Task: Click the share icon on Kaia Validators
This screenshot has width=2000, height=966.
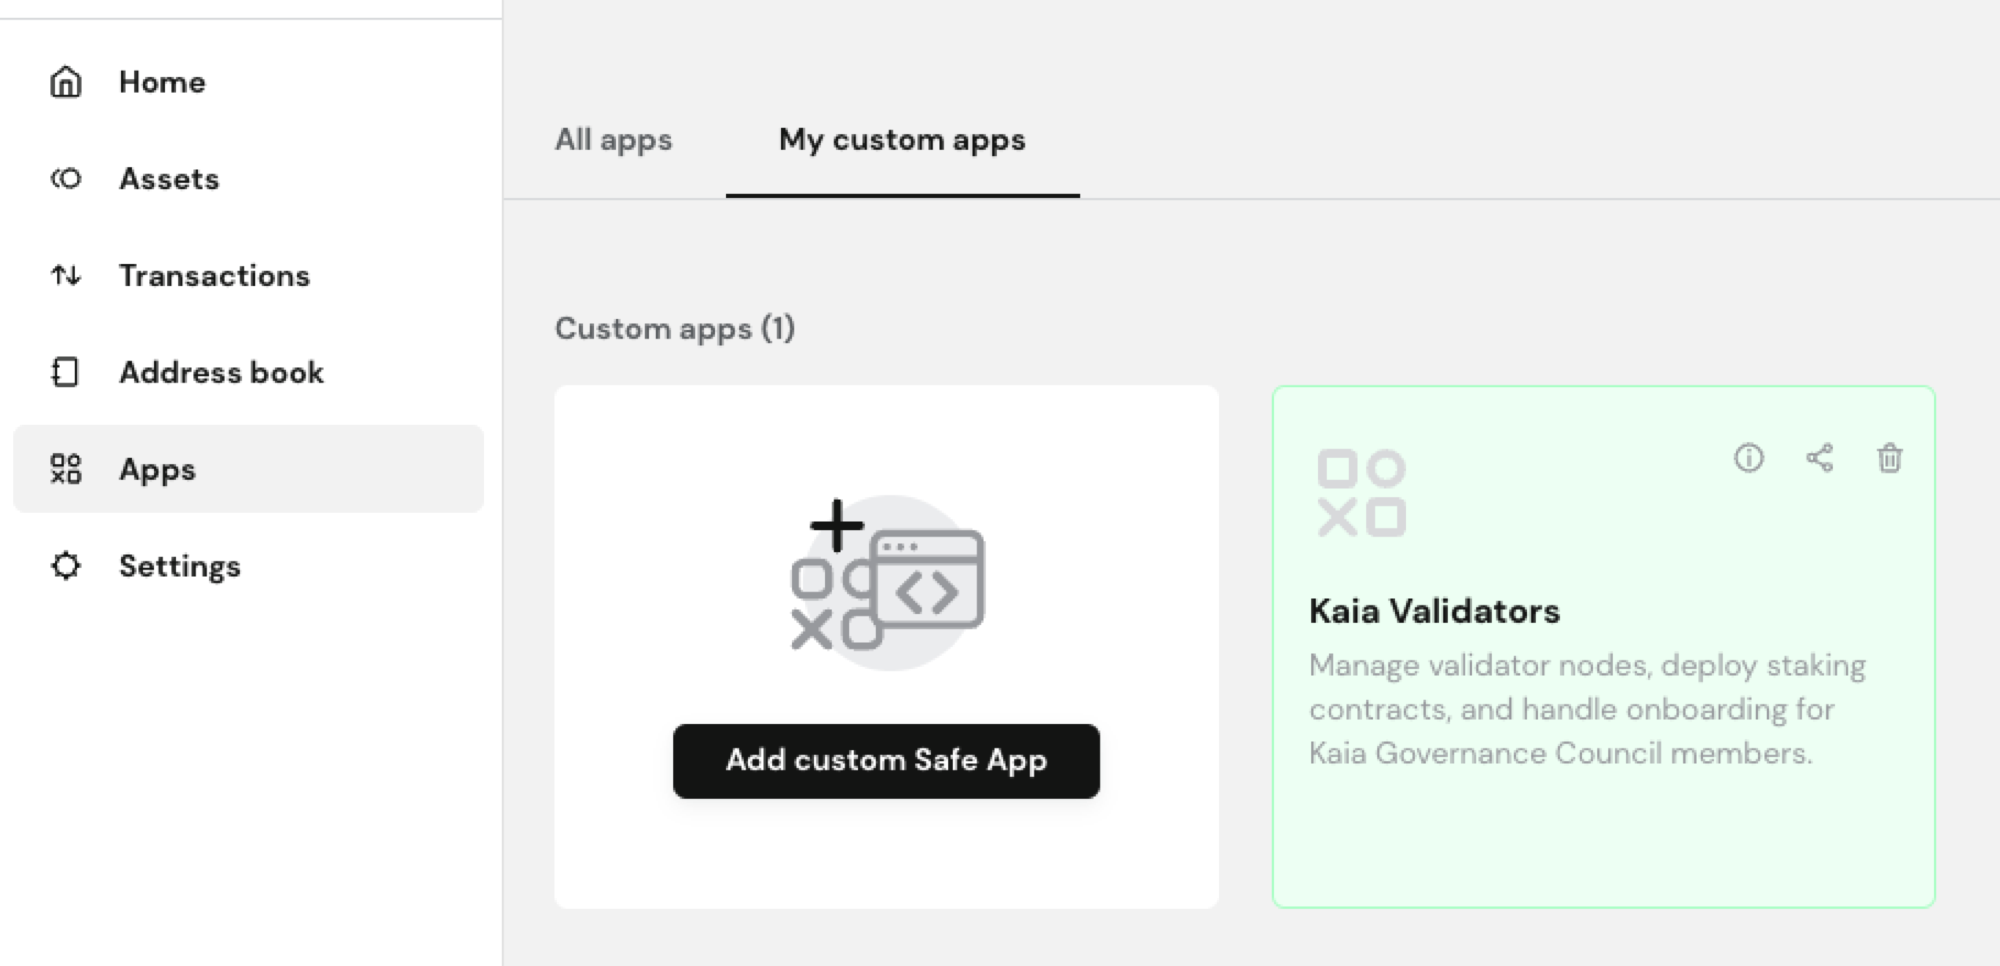Action: [1819, 458]
